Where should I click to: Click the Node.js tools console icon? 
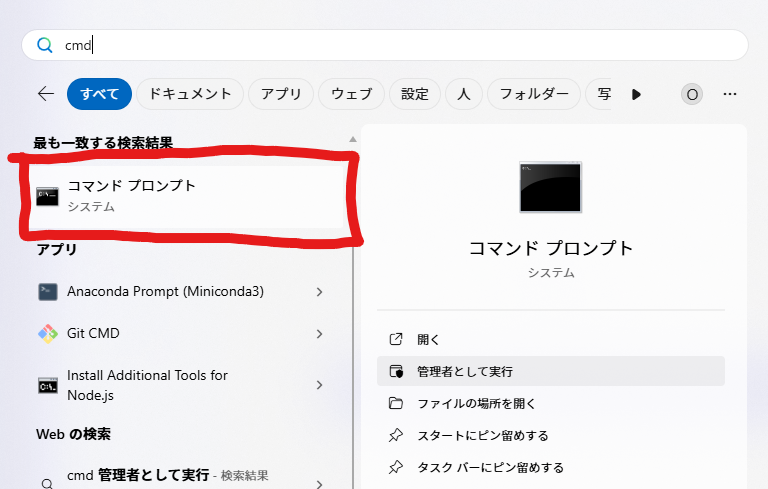[48, 386]
